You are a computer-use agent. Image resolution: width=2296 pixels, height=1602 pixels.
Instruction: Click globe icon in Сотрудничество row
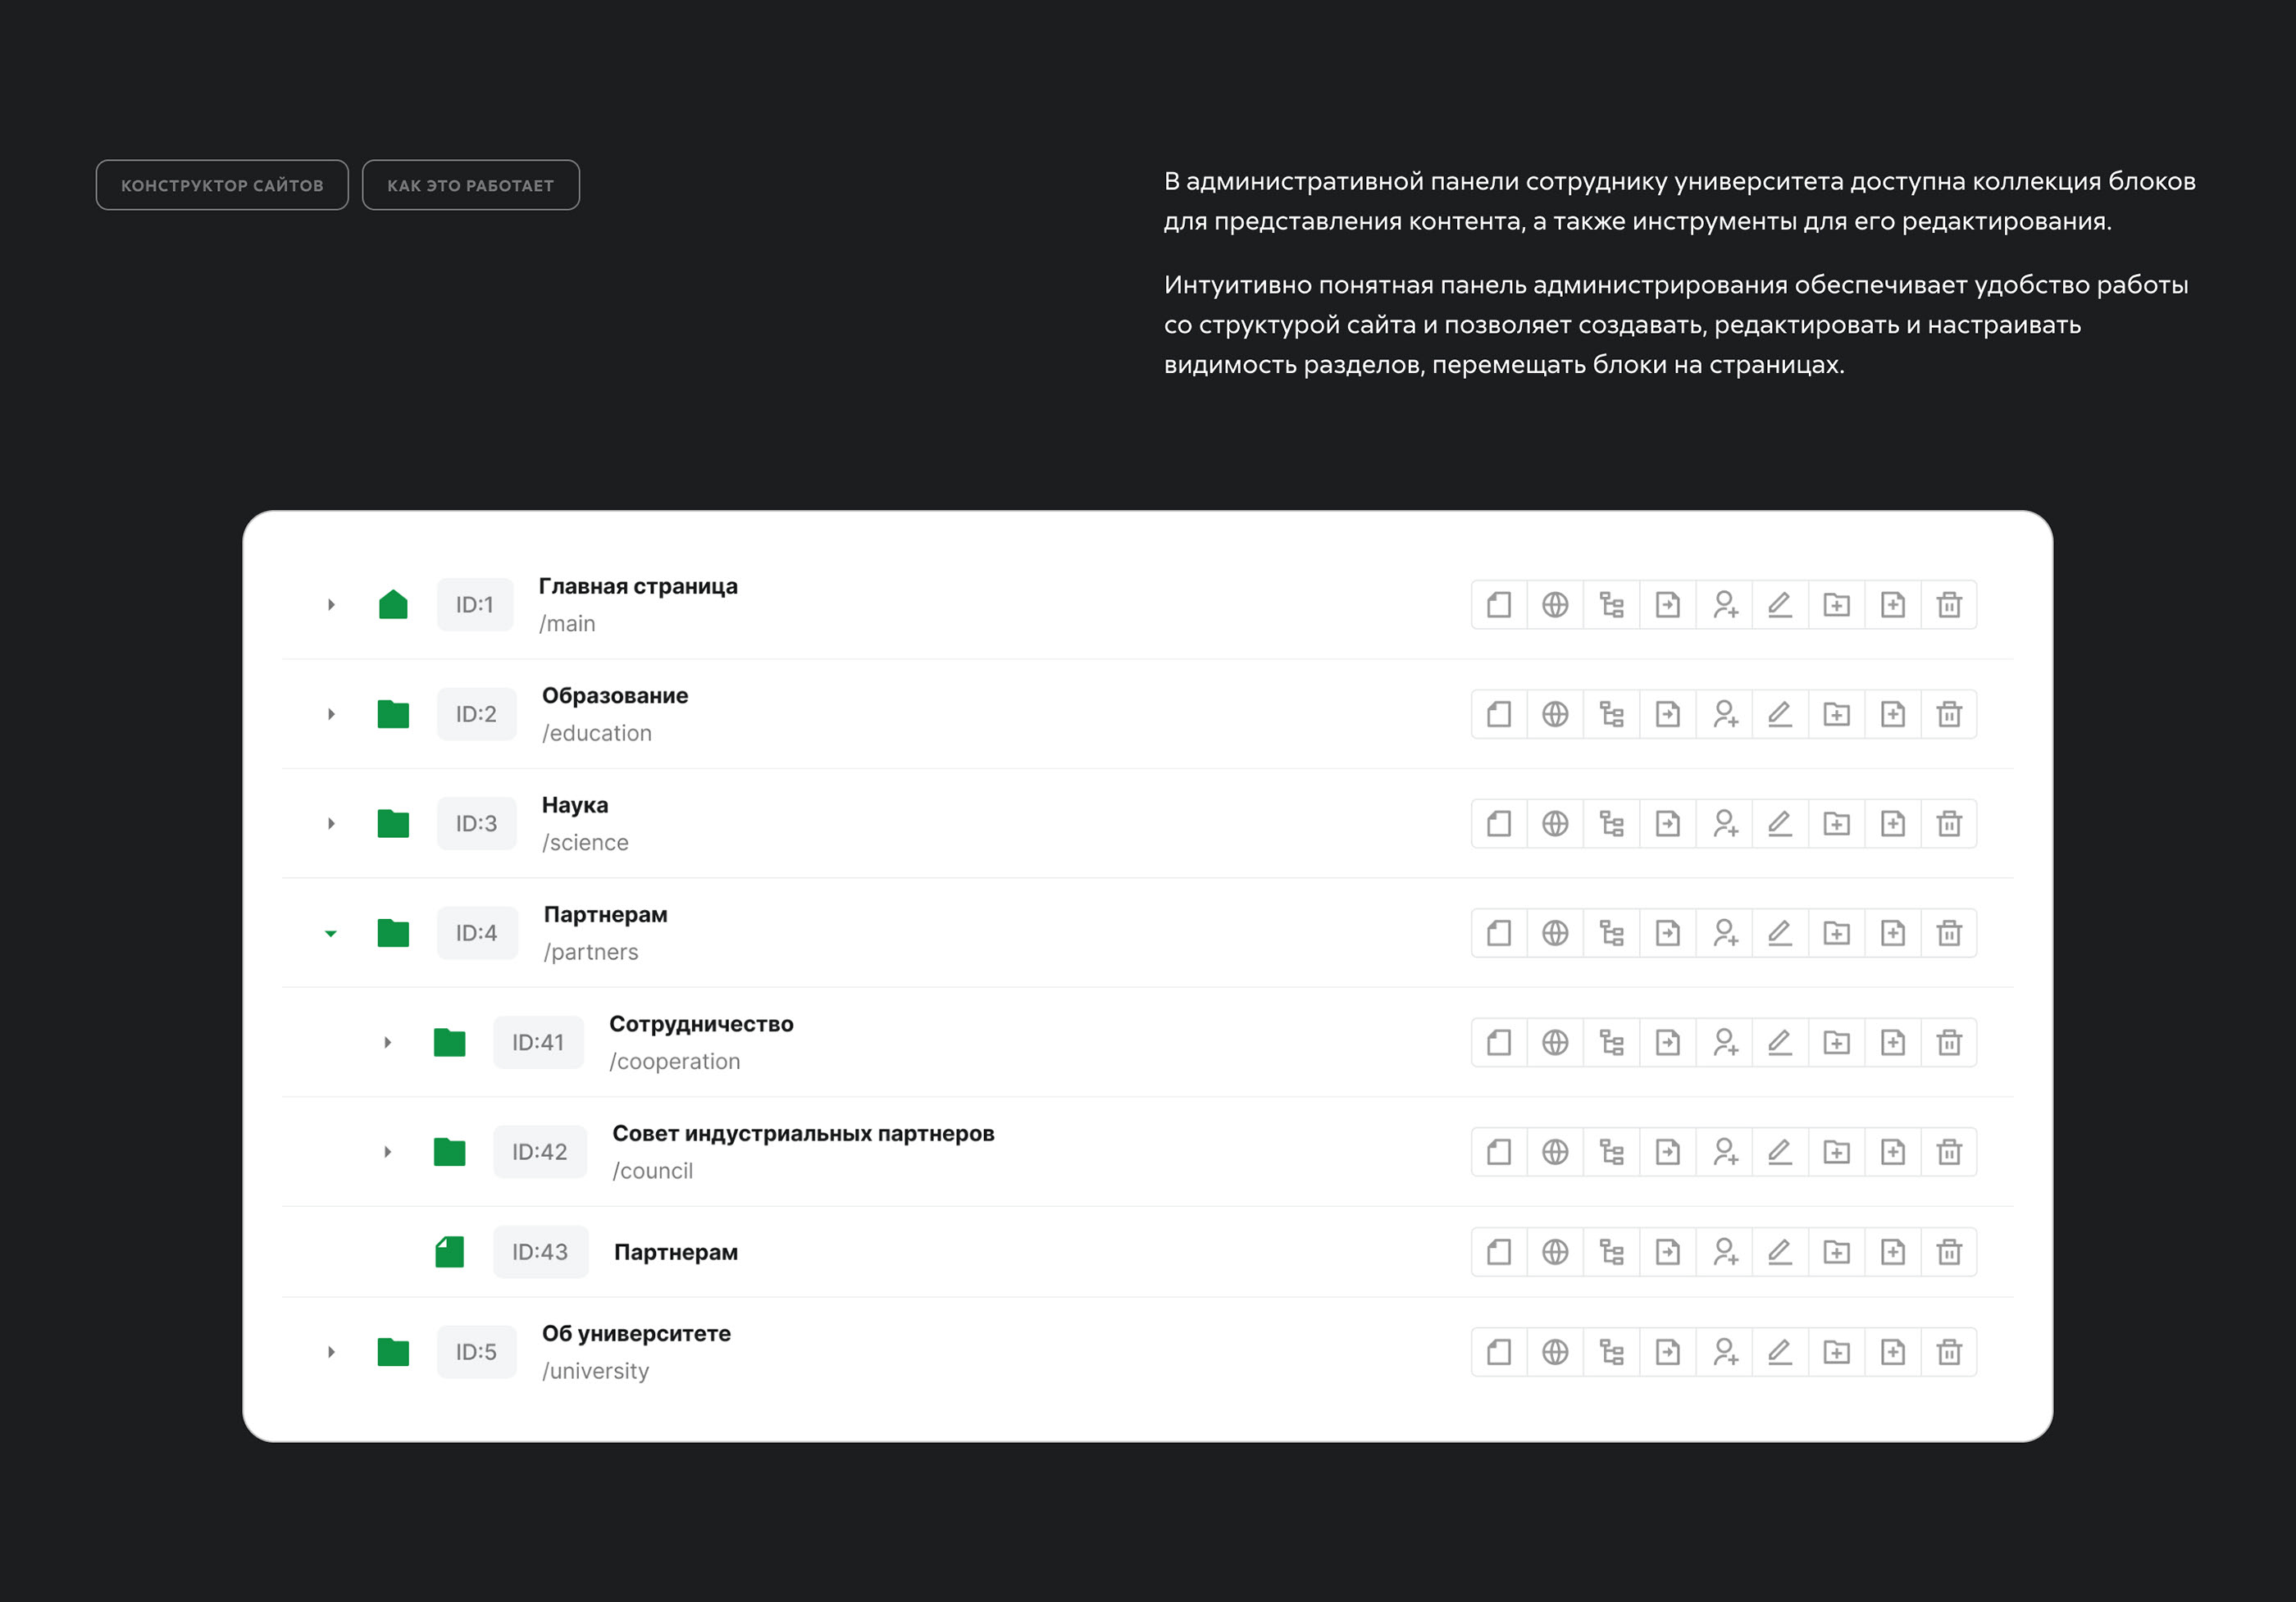(x=1555, y=1043)
